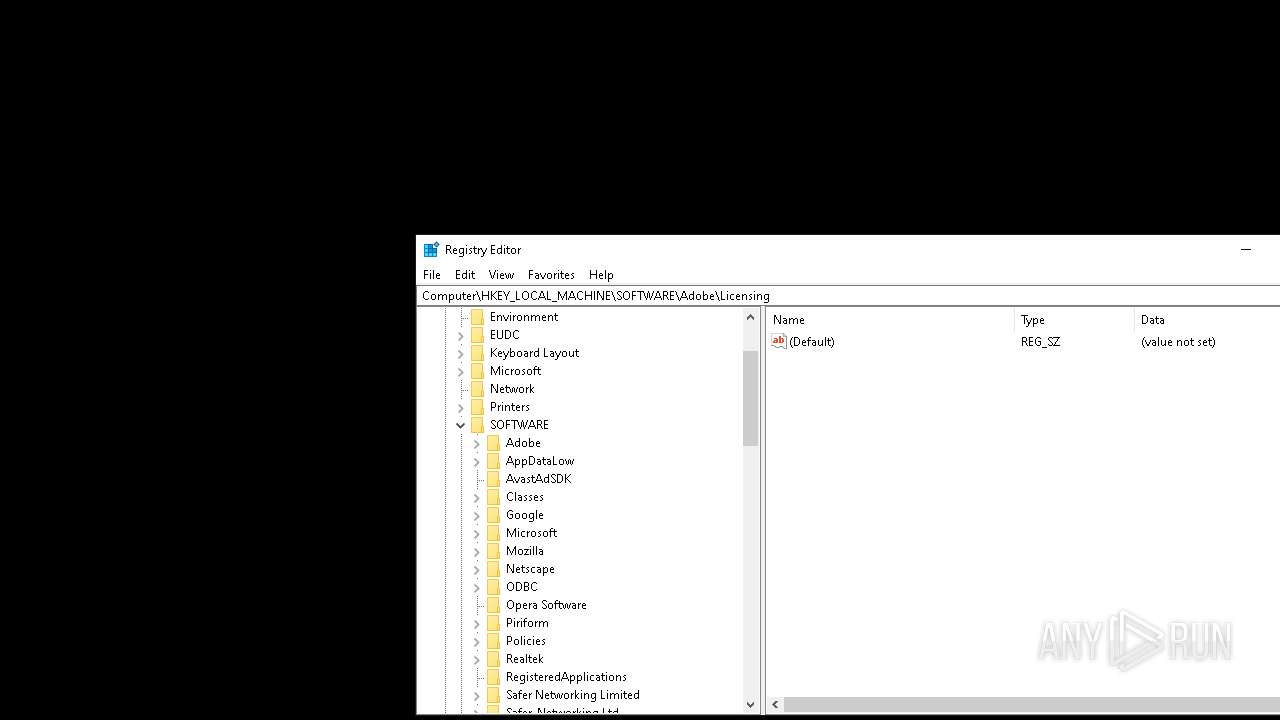The width and height of the screenshot is (1280, 720).
Task: Sort values by Name column header
Action: 890,320
